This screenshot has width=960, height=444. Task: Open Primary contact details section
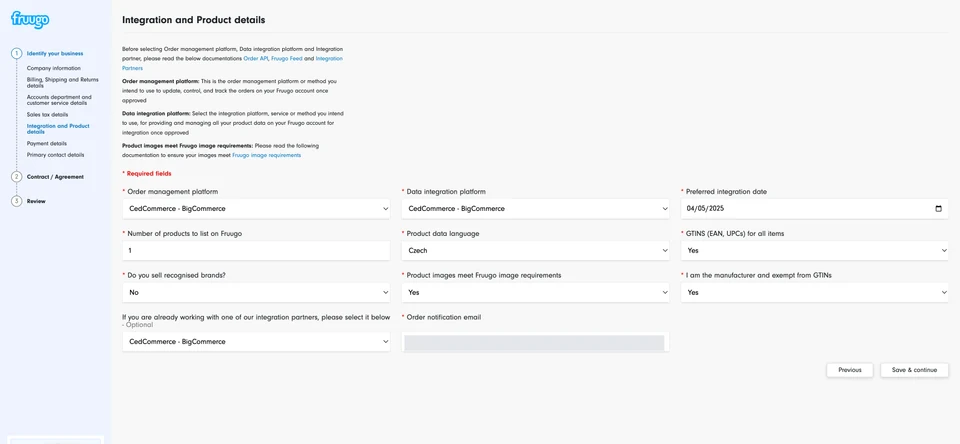click(x=56, y=155)
